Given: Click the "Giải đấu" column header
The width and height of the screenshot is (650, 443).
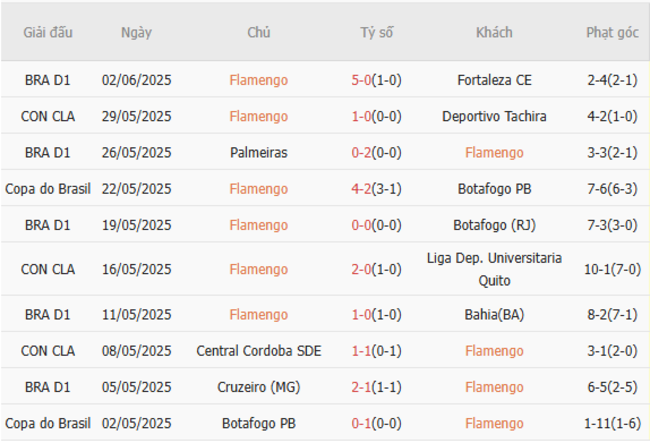Looking at the screenshot, I should coord(47,33).
